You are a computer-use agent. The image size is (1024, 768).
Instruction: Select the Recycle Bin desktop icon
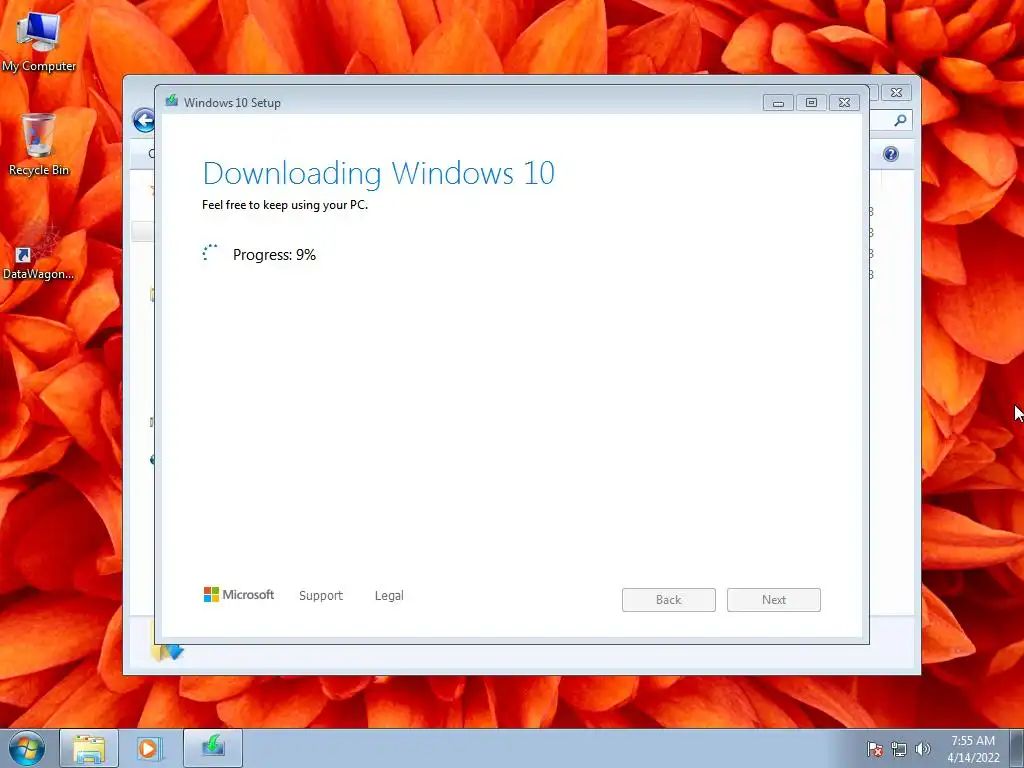[x=39, y=144]
